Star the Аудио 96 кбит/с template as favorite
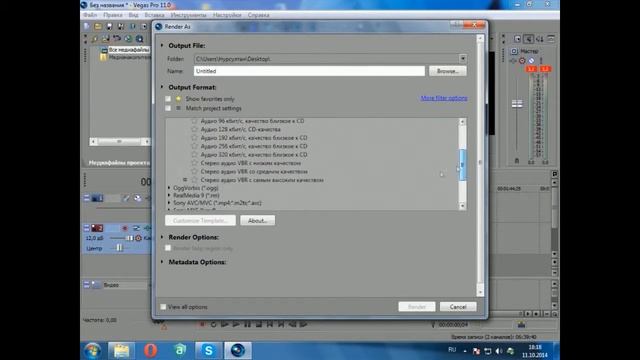This screenshot has height=360, width=640. [194, 121]
